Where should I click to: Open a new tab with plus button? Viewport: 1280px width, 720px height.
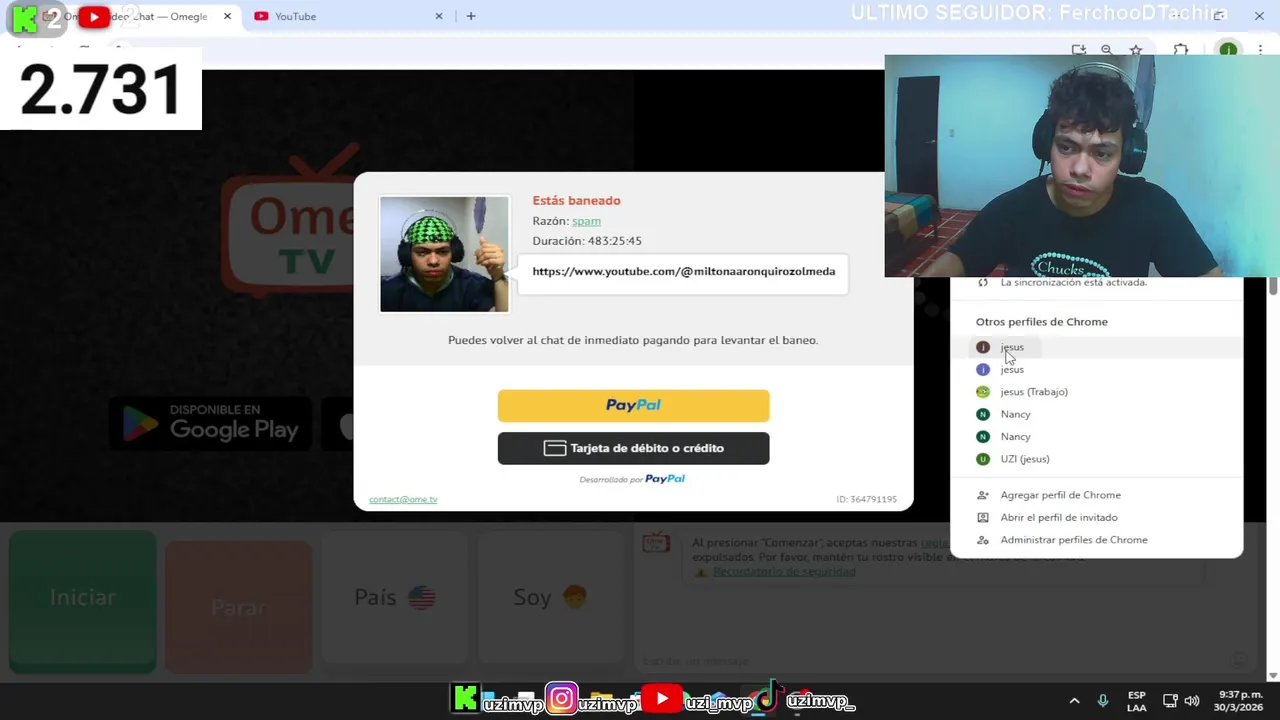471,16
